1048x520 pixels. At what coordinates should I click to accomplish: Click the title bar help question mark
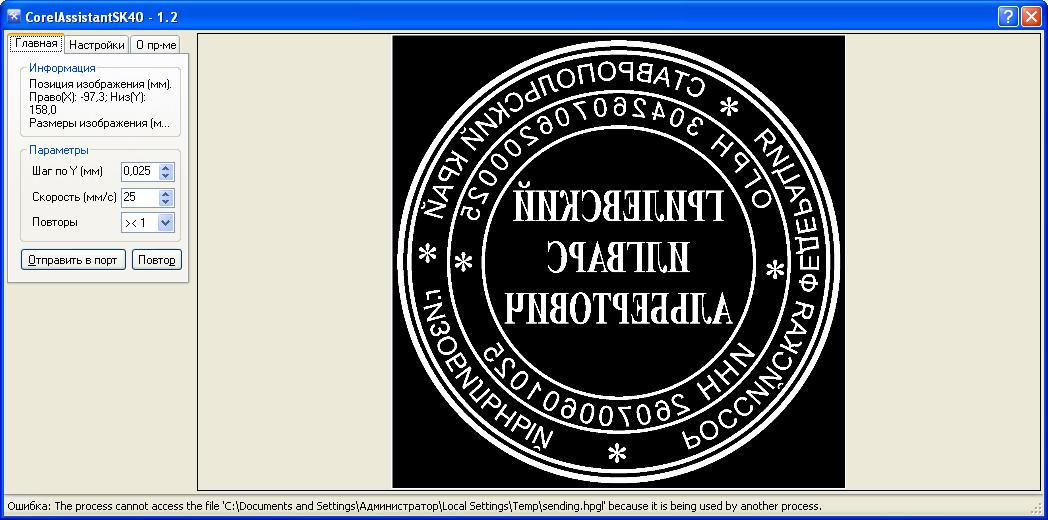point(1008,16)
